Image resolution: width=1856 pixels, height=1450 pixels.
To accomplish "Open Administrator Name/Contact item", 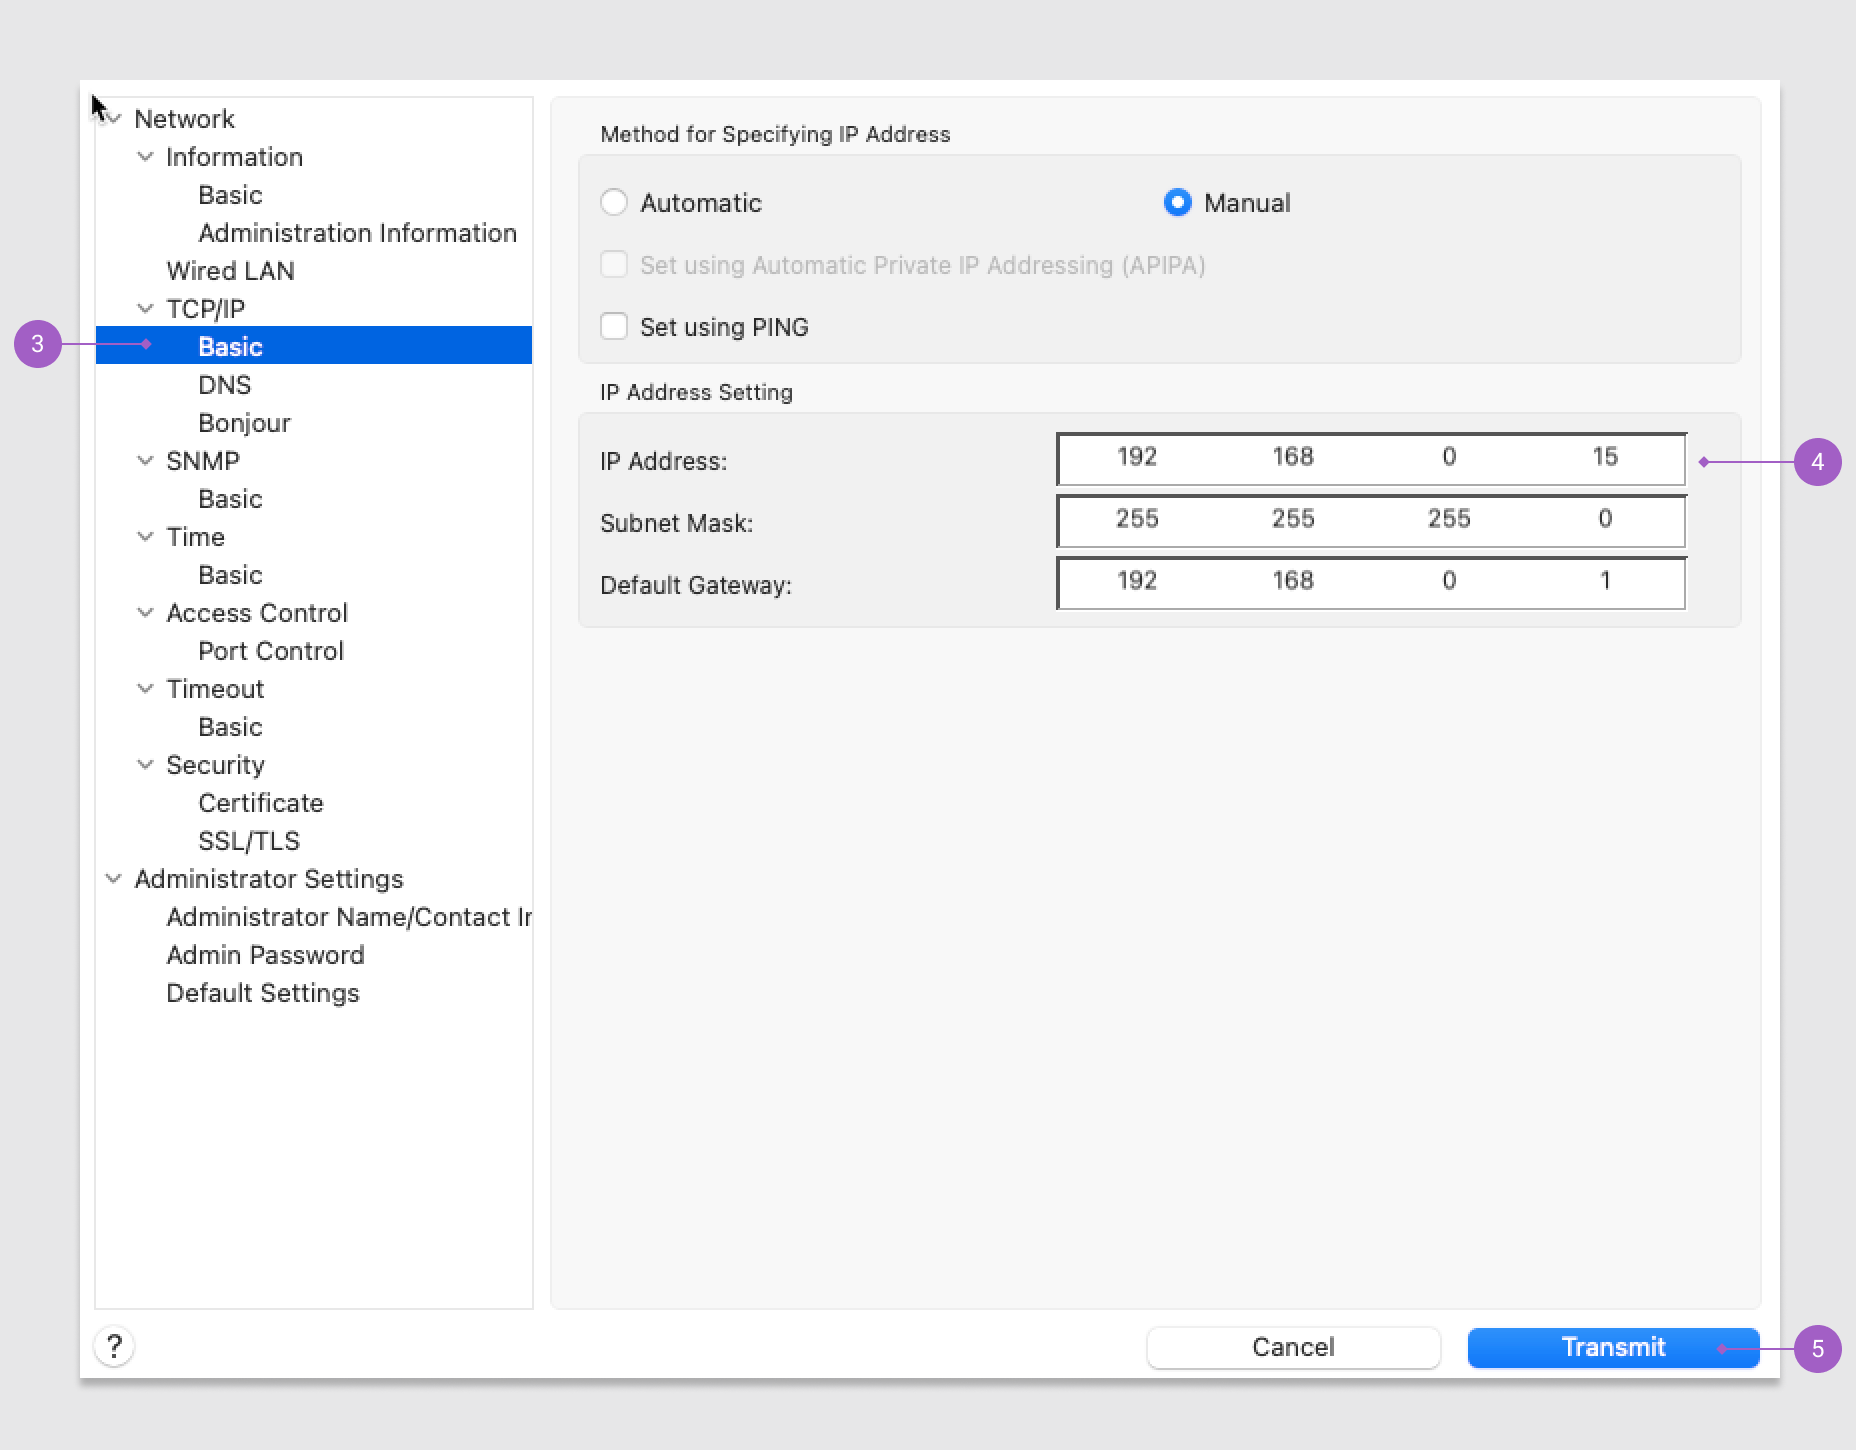I will (x=349, y=917).
